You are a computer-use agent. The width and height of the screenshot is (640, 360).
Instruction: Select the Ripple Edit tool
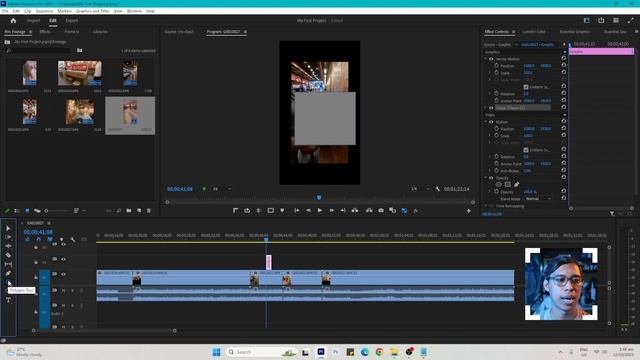(8, 246)
